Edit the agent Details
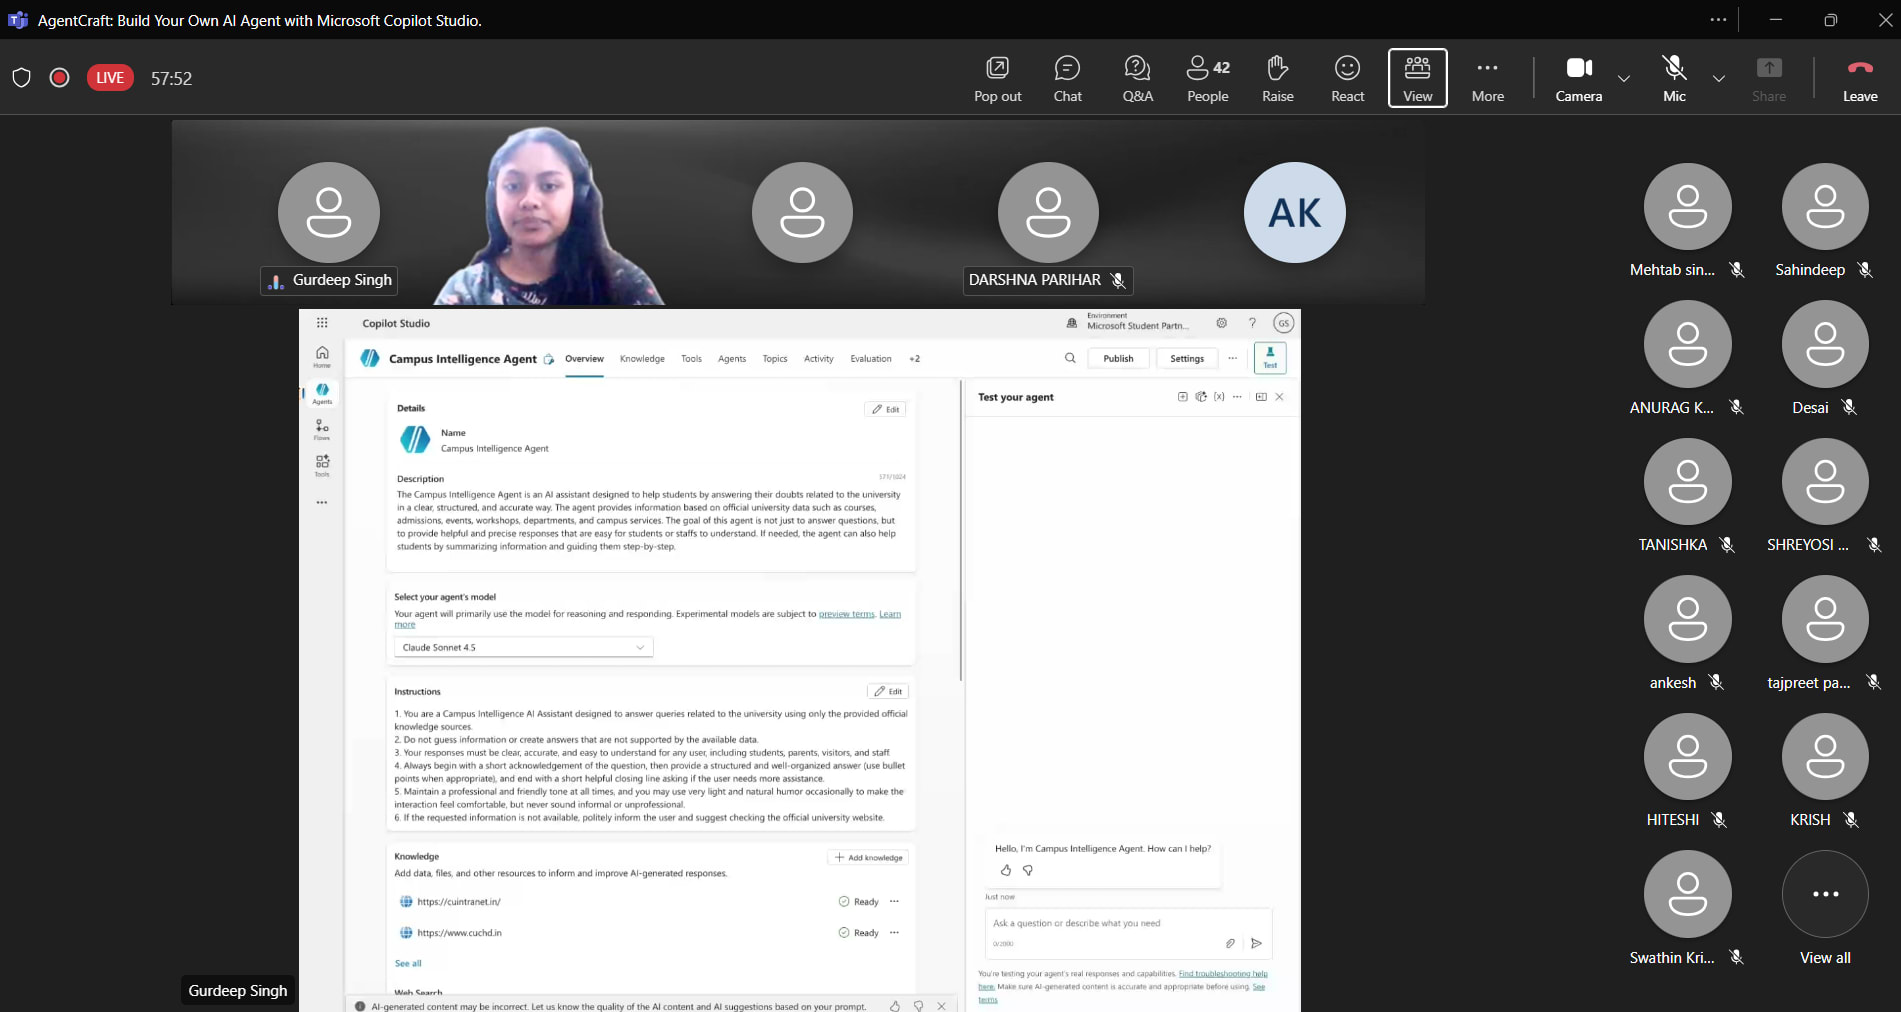 (886, 409)
